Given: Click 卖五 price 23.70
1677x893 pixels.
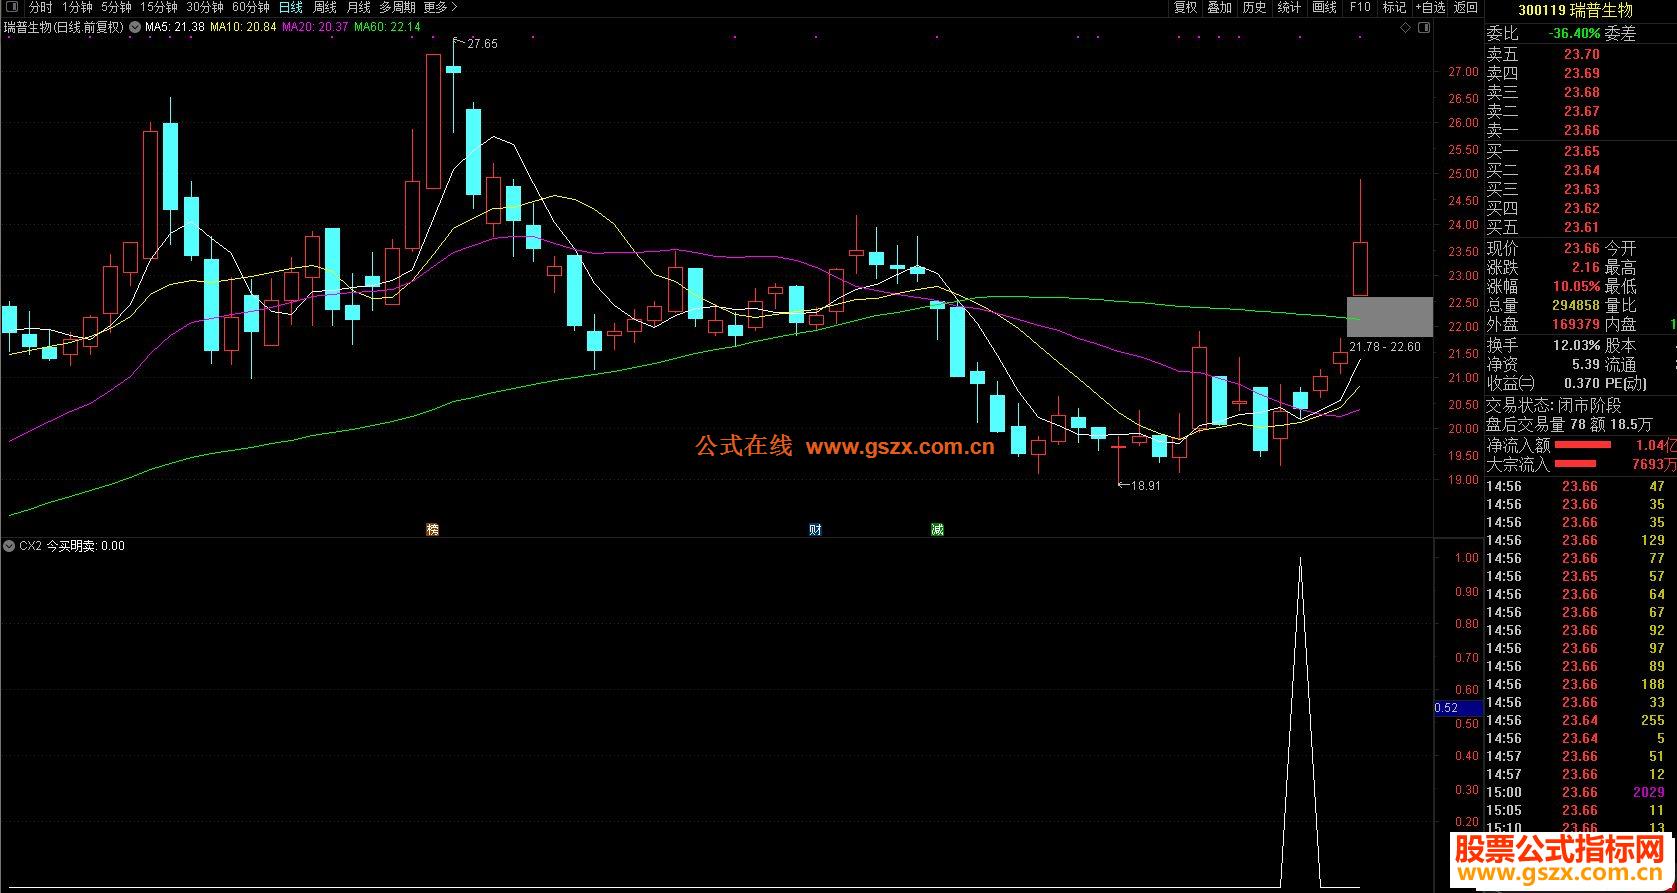Looking at the screenshot, I should pyautogui.click(x=1582, y=54).
